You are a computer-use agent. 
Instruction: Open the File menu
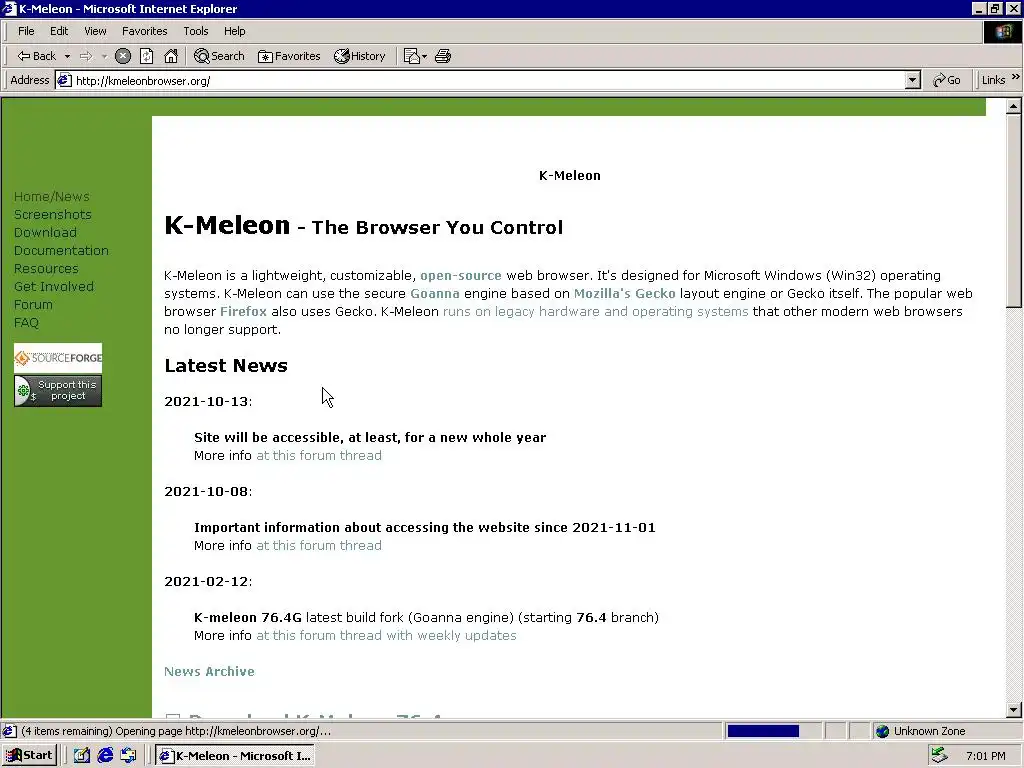point(26,31)
